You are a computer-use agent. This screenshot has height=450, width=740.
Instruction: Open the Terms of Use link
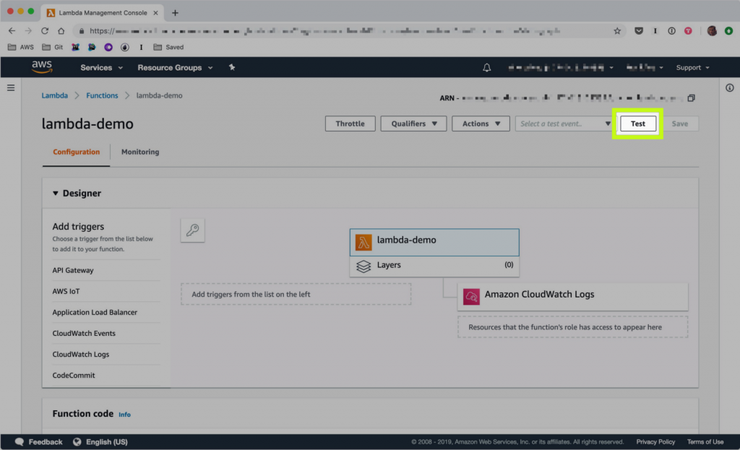[x=705, y=442]
